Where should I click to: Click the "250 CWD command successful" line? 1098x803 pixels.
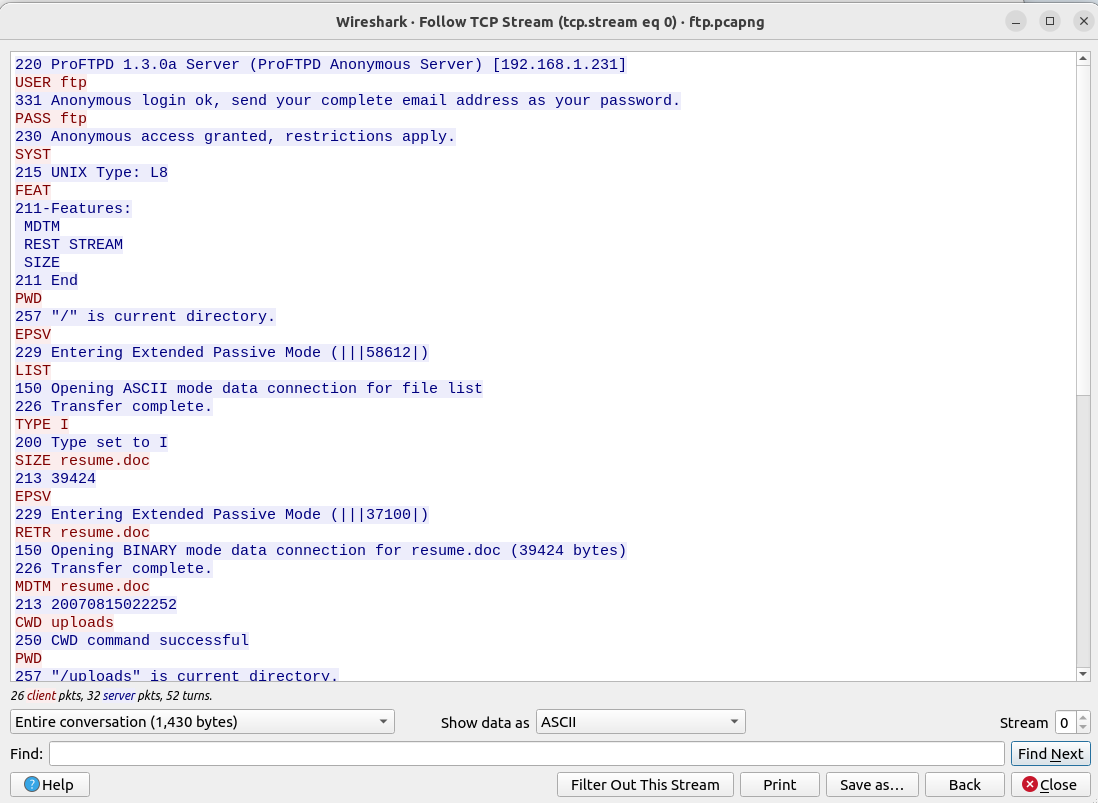click(132, 641)
